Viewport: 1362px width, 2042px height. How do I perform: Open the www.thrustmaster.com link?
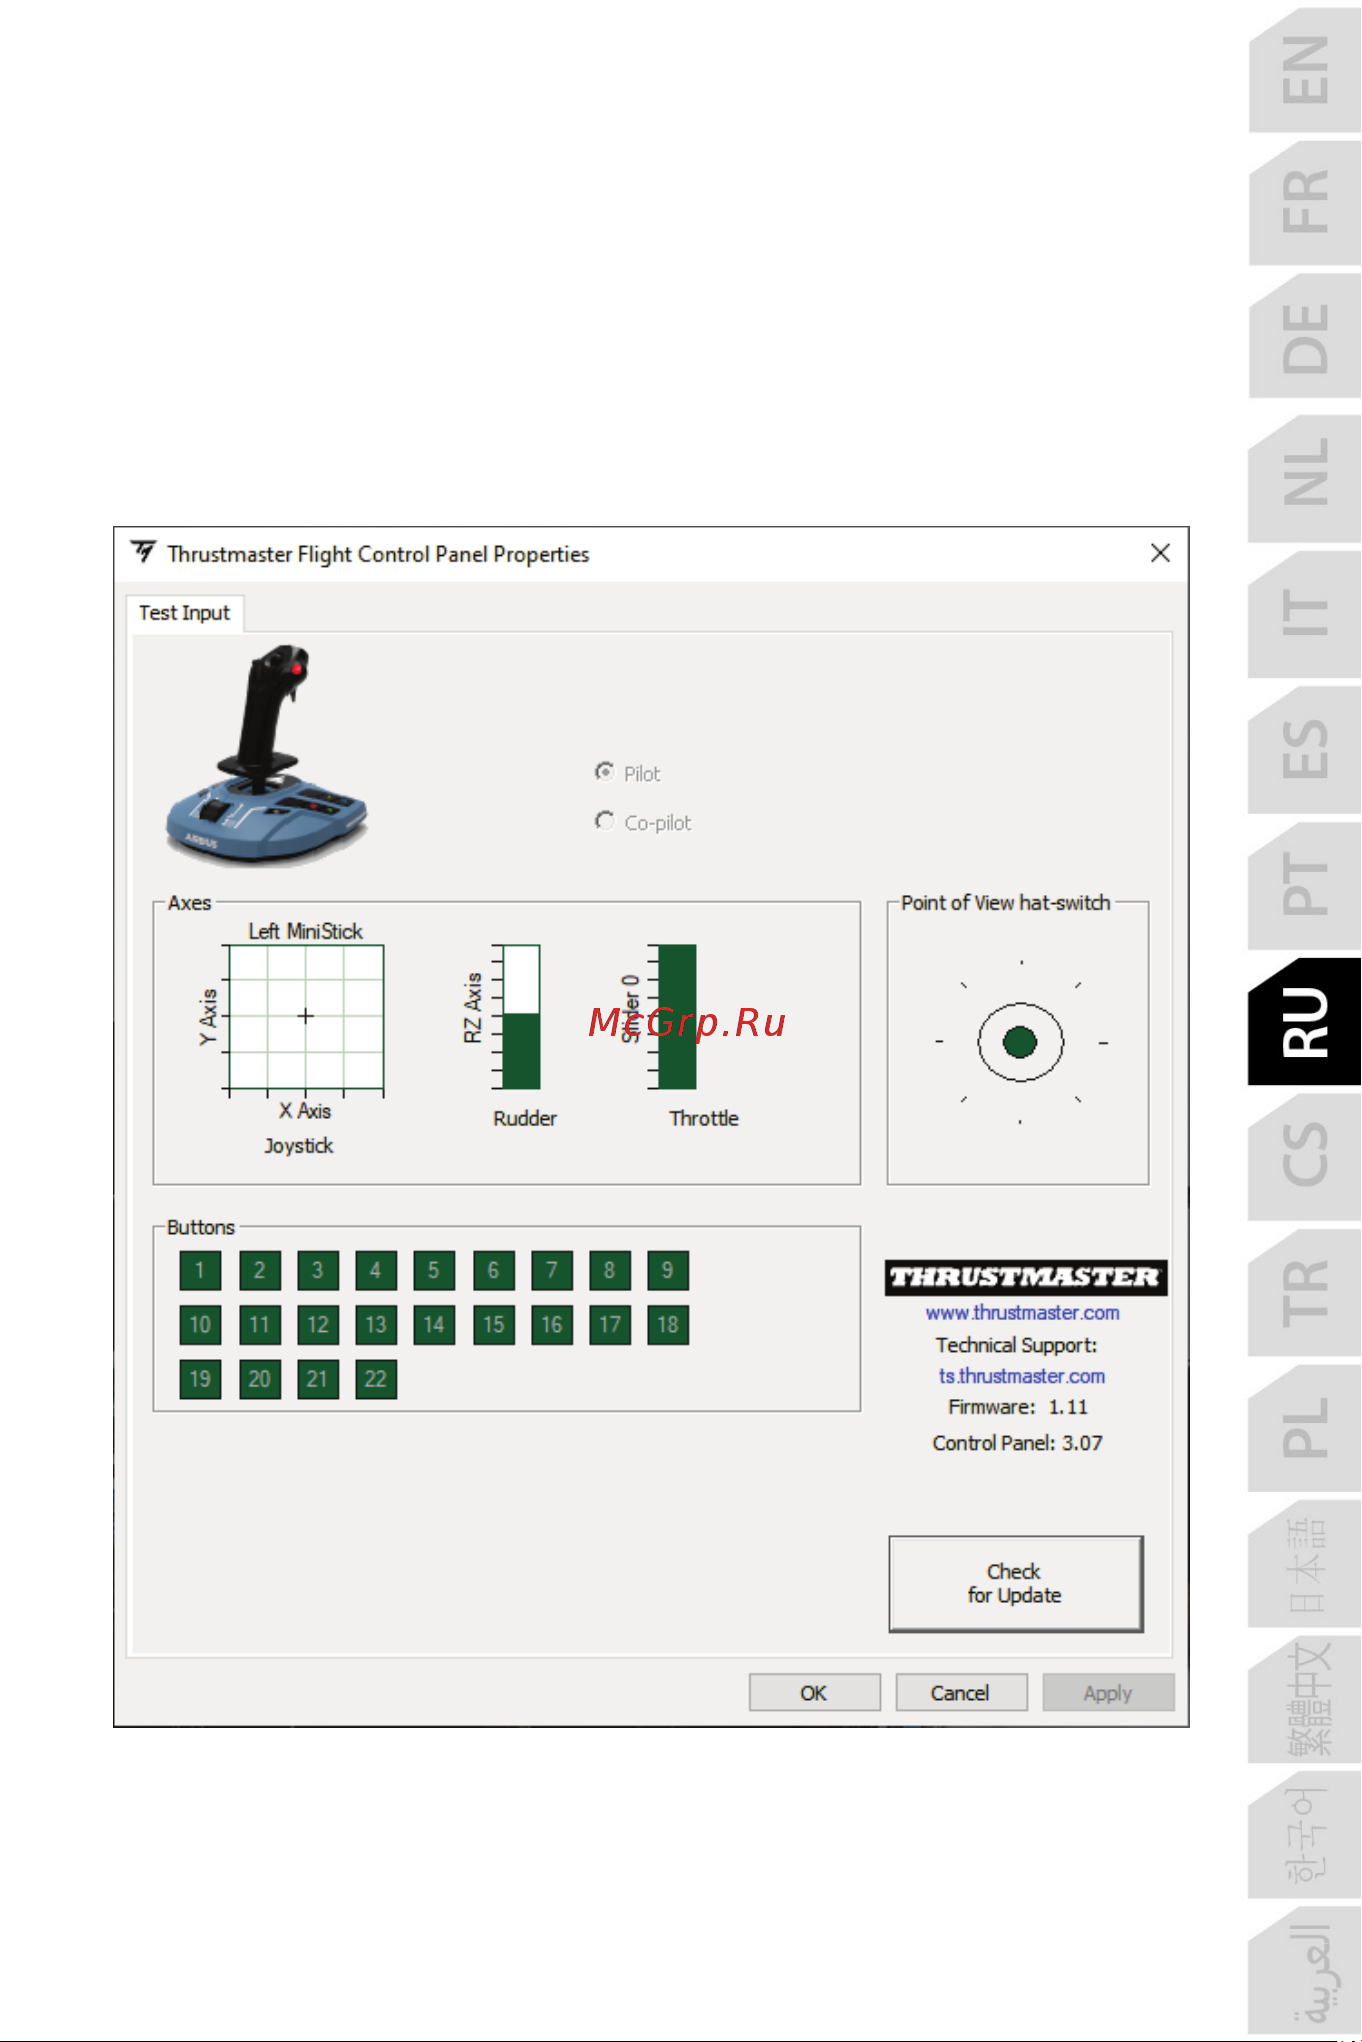(1022, 1312)
